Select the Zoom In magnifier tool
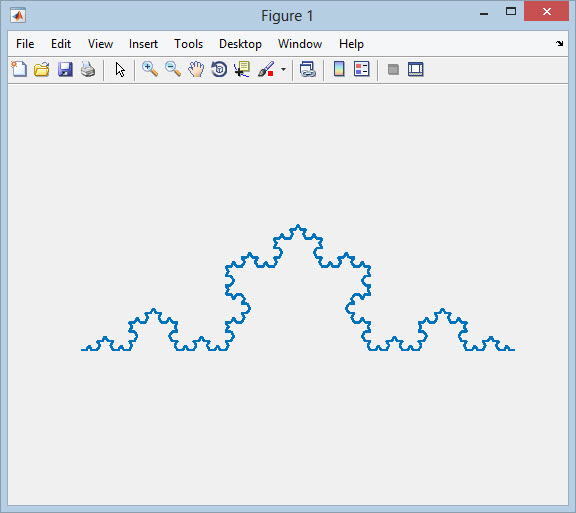 point(150,69)
